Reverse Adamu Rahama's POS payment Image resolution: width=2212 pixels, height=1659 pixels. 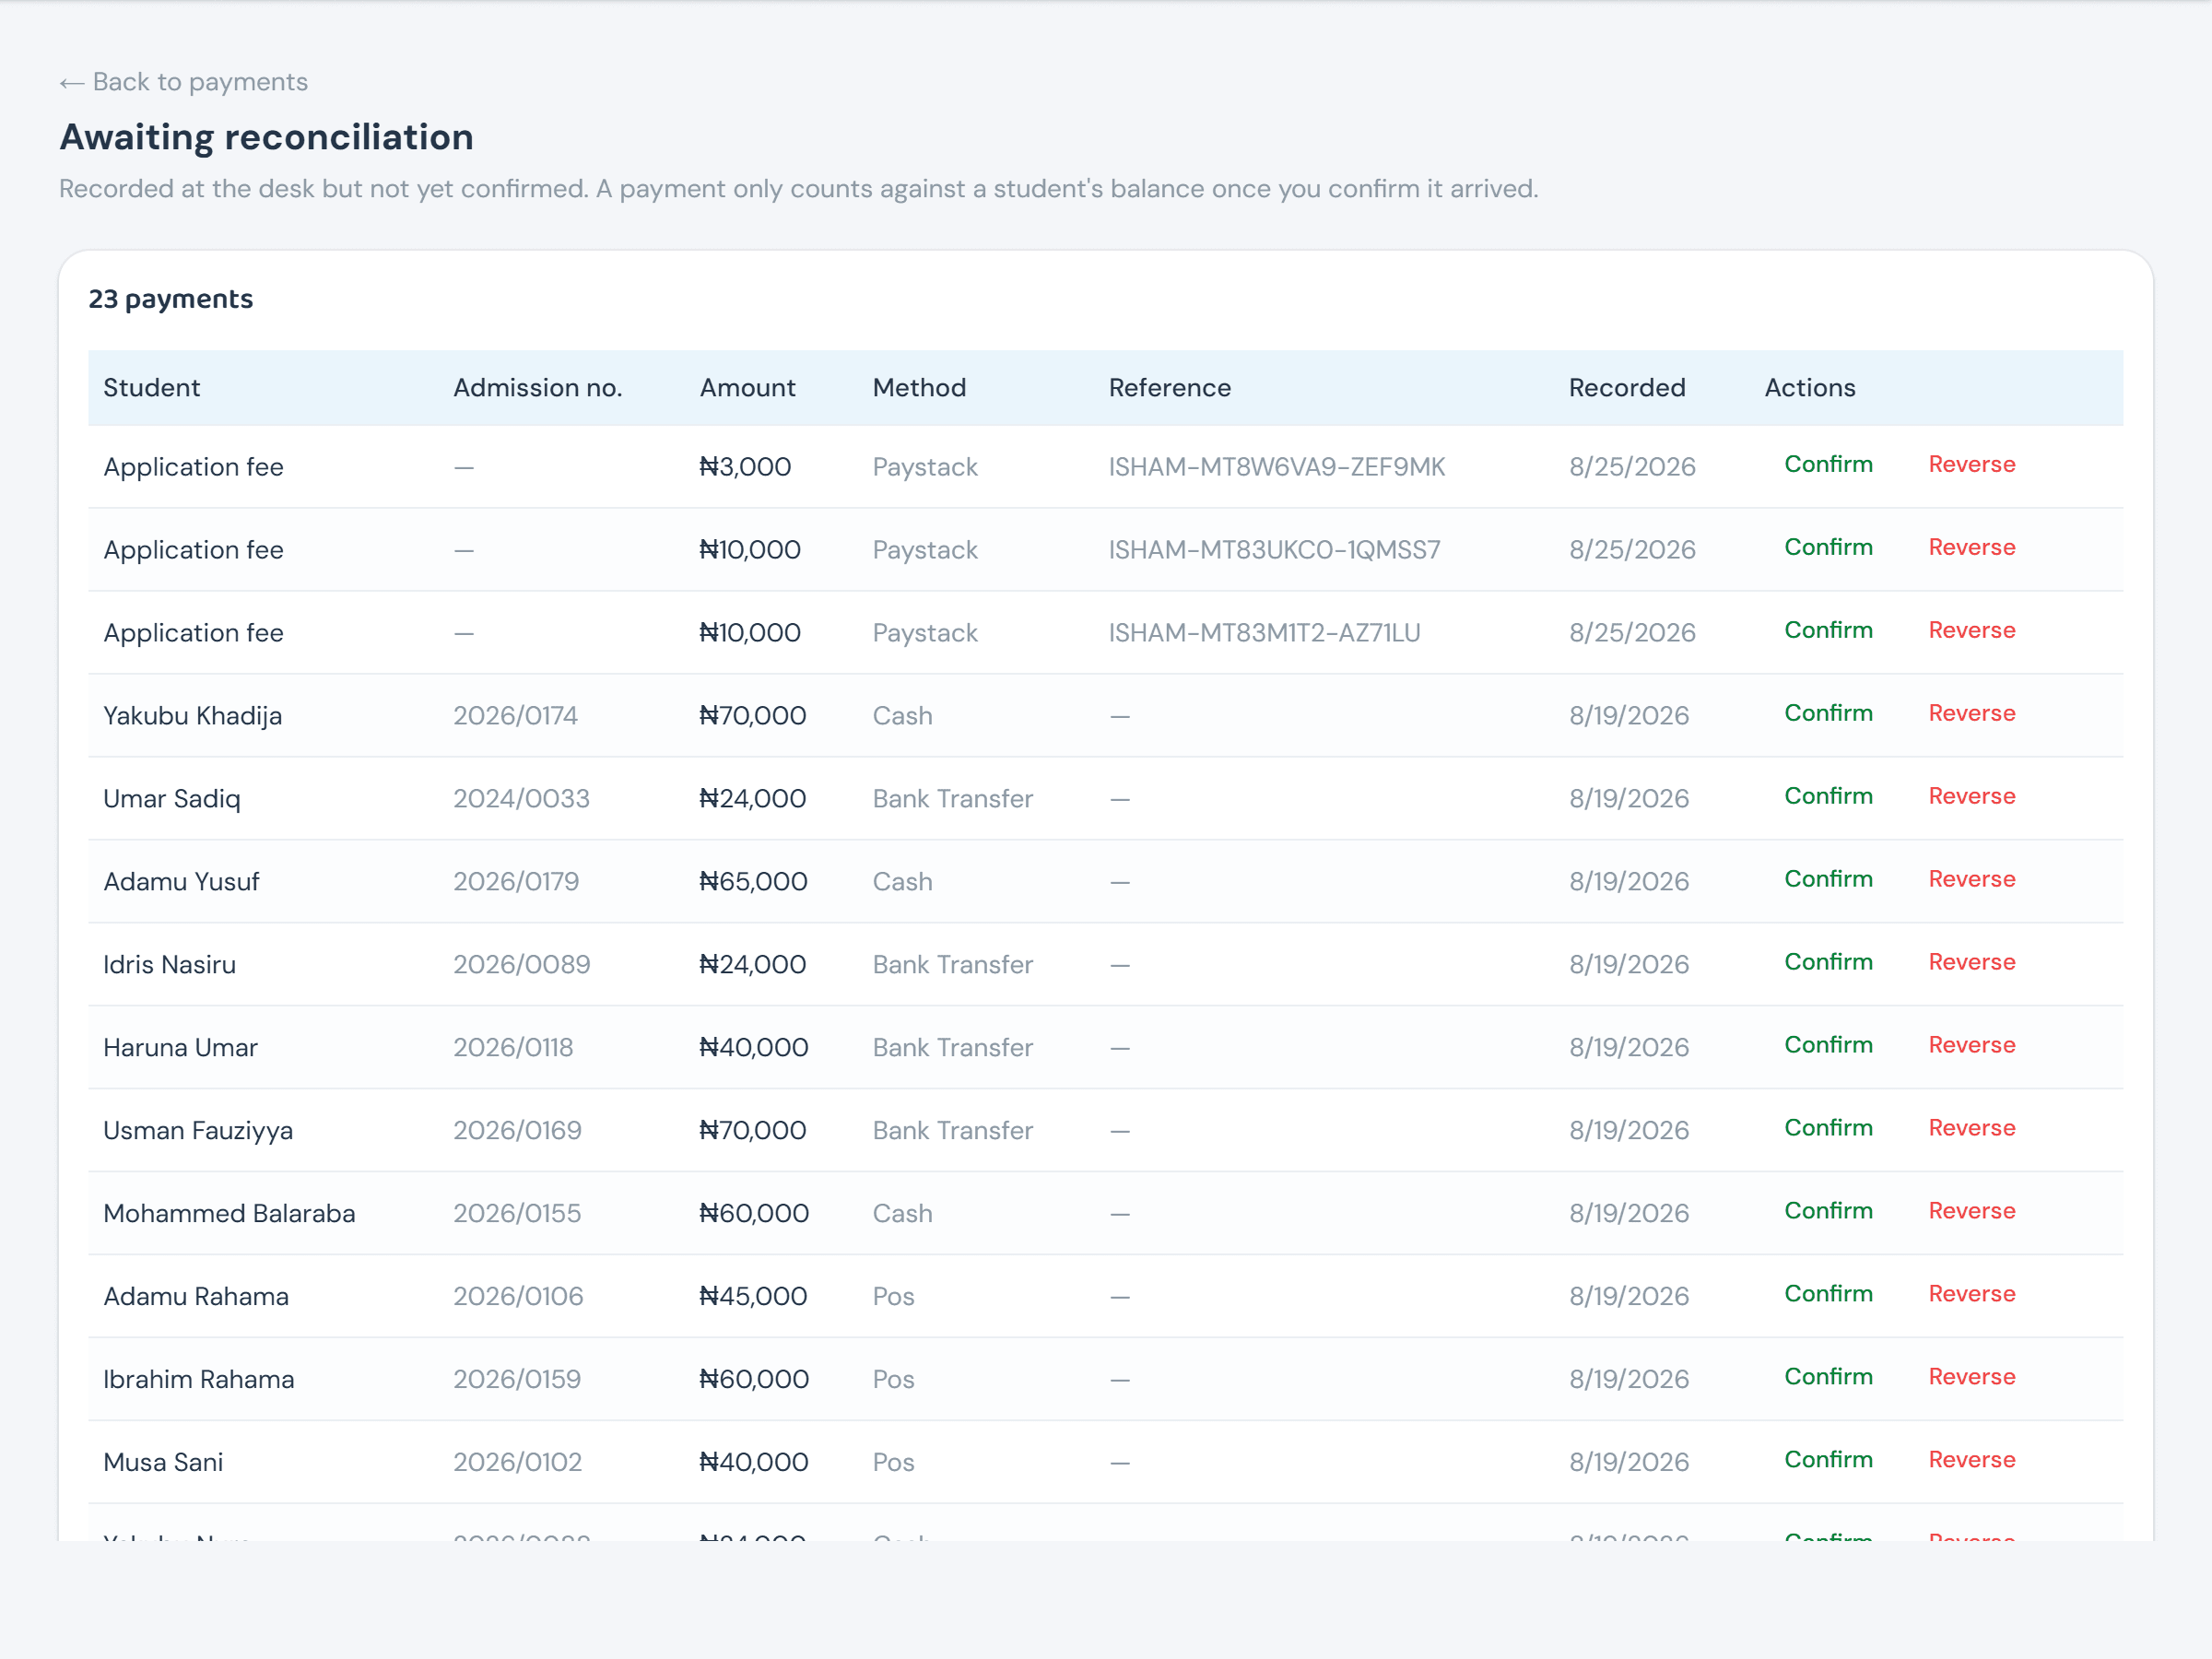(x=1972, y=1294)
